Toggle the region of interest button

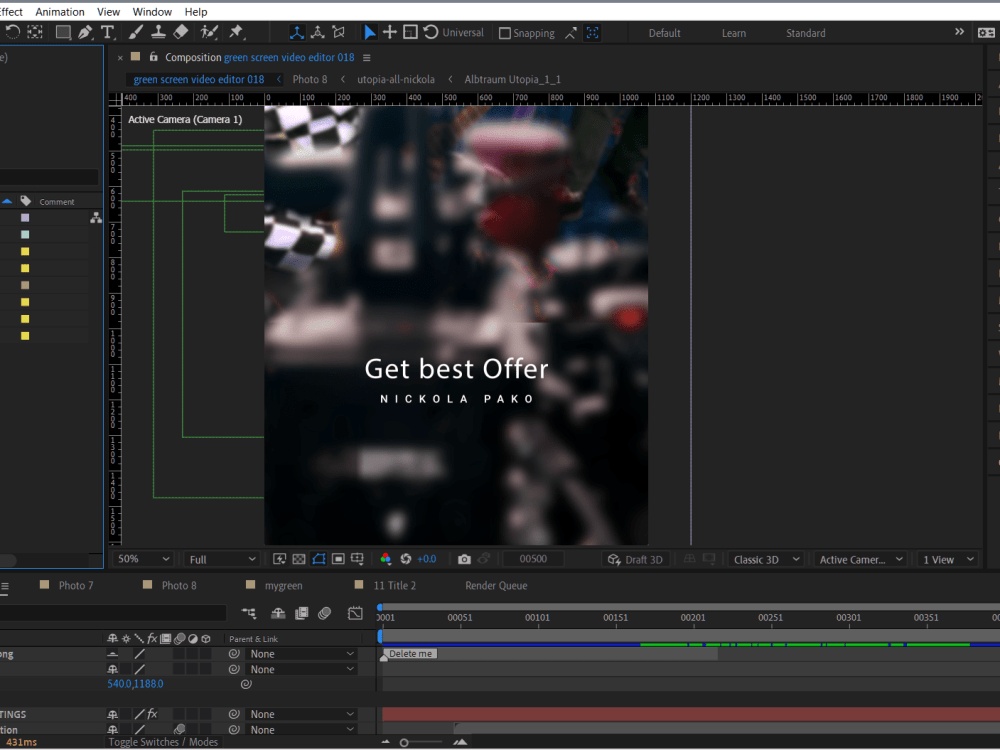click(338, 559)
